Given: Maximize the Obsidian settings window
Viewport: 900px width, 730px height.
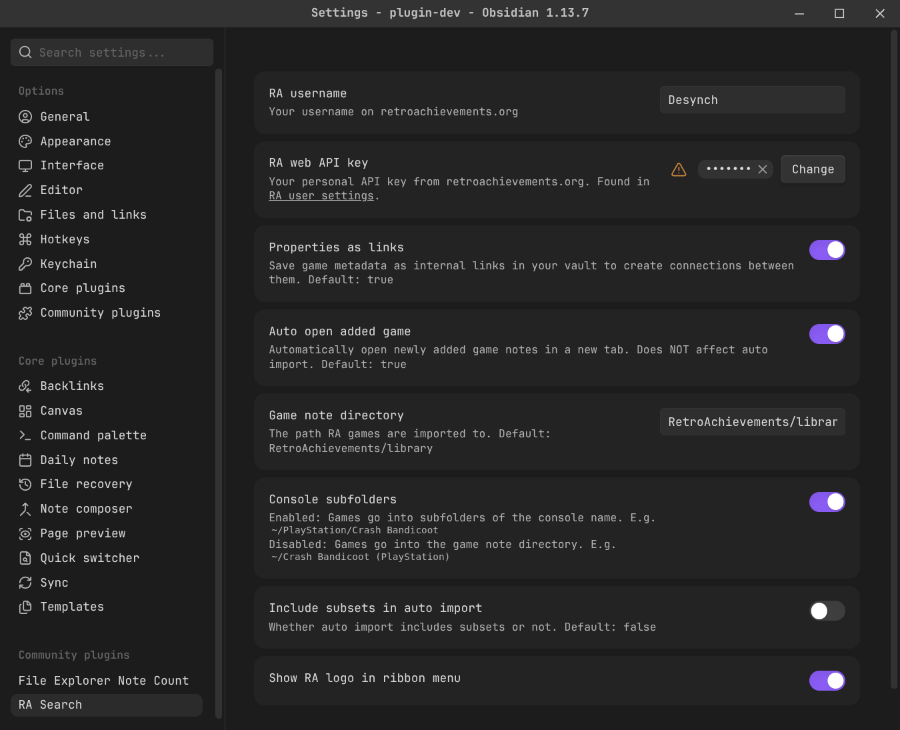Looking at the screenshot, I should (x=839, y=13).
